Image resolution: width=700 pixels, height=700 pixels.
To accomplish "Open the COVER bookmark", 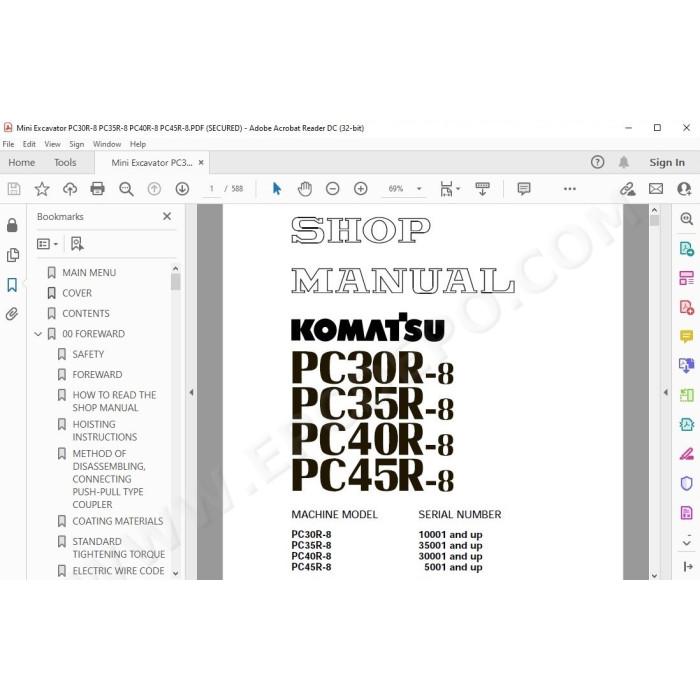I will 77,293.
